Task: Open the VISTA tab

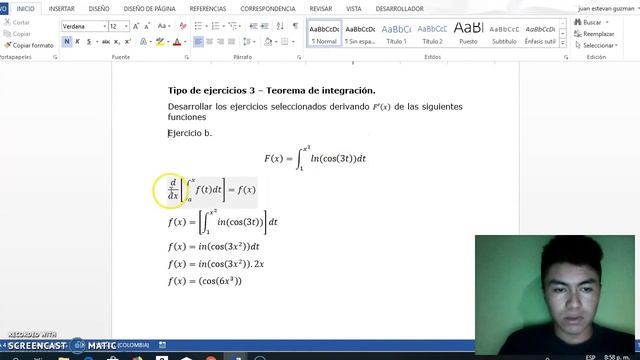Action: coord(353,9)
